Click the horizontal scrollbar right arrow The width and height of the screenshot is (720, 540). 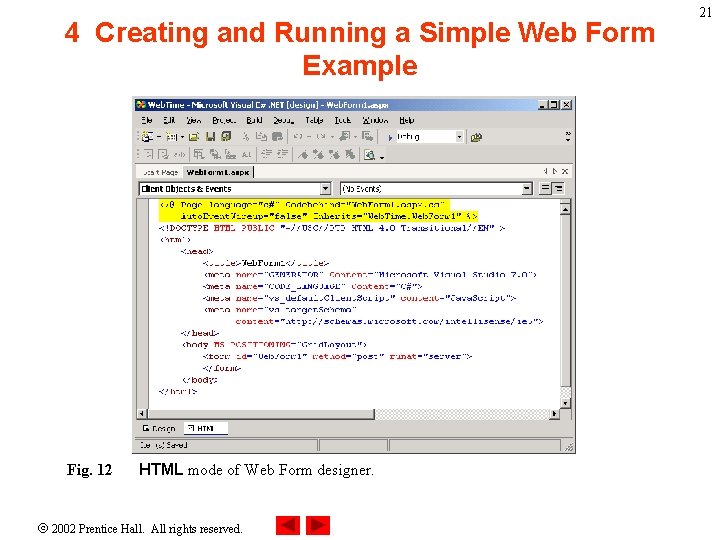[554, 414]
